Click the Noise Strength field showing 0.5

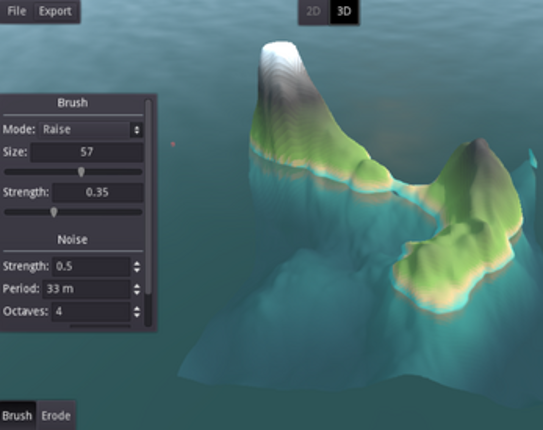click(x=91, y=266)
